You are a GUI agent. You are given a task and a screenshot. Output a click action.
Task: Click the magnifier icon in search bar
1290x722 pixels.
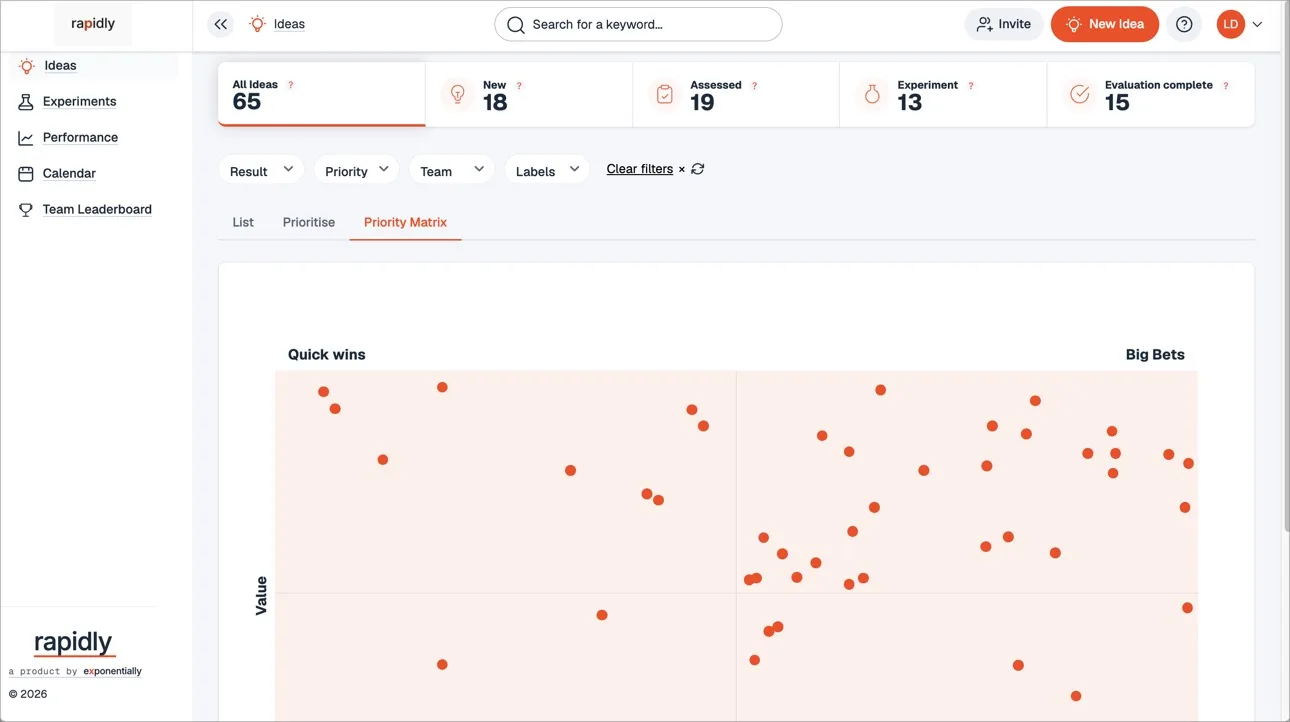point(516,25)
